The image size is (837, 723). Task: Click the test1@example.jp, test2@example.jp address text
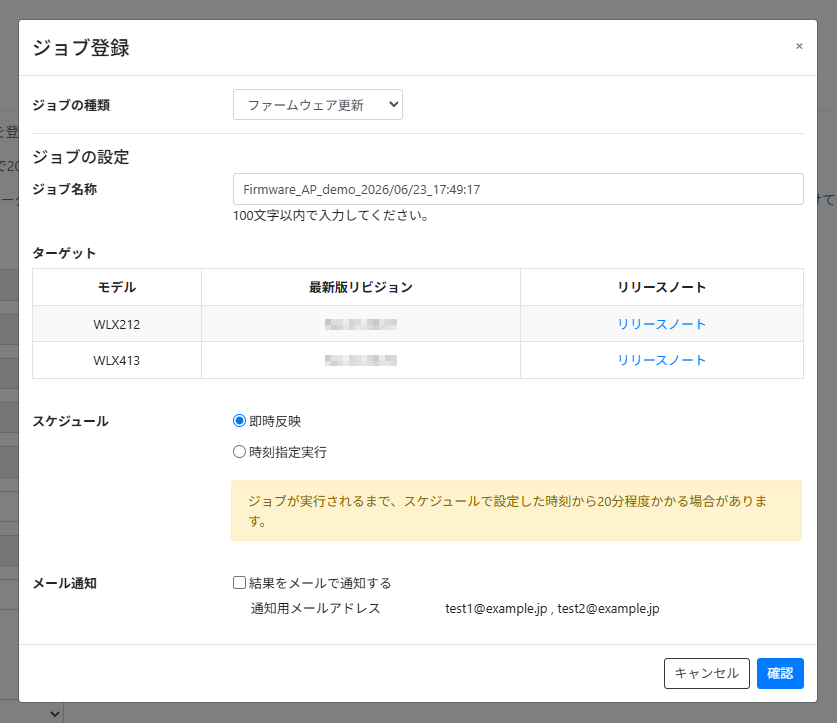click(x=552, y=609)
